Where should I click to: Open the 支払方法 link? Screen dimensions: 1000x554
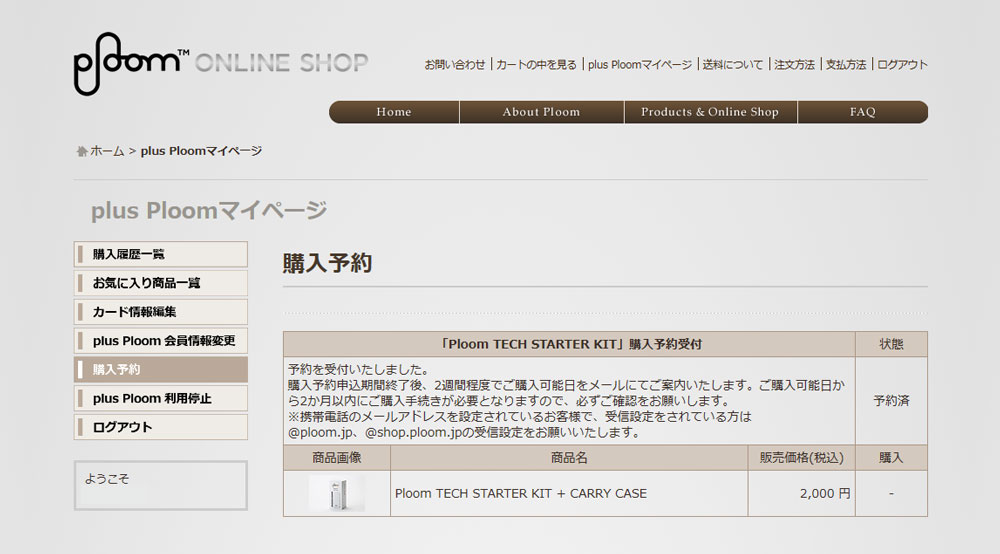click(x=846, y=64)
